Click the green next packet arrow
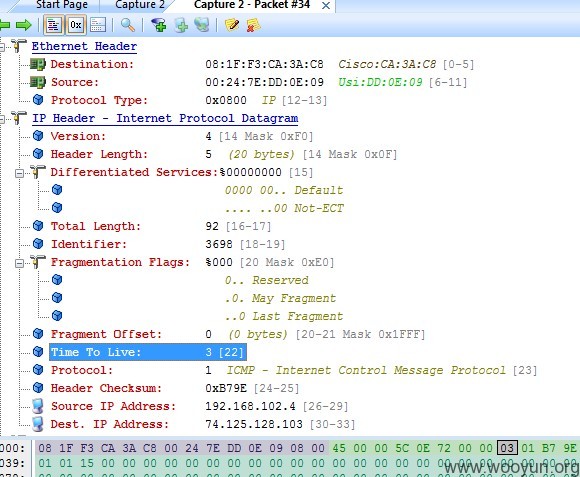 click(x=24, y=25)
